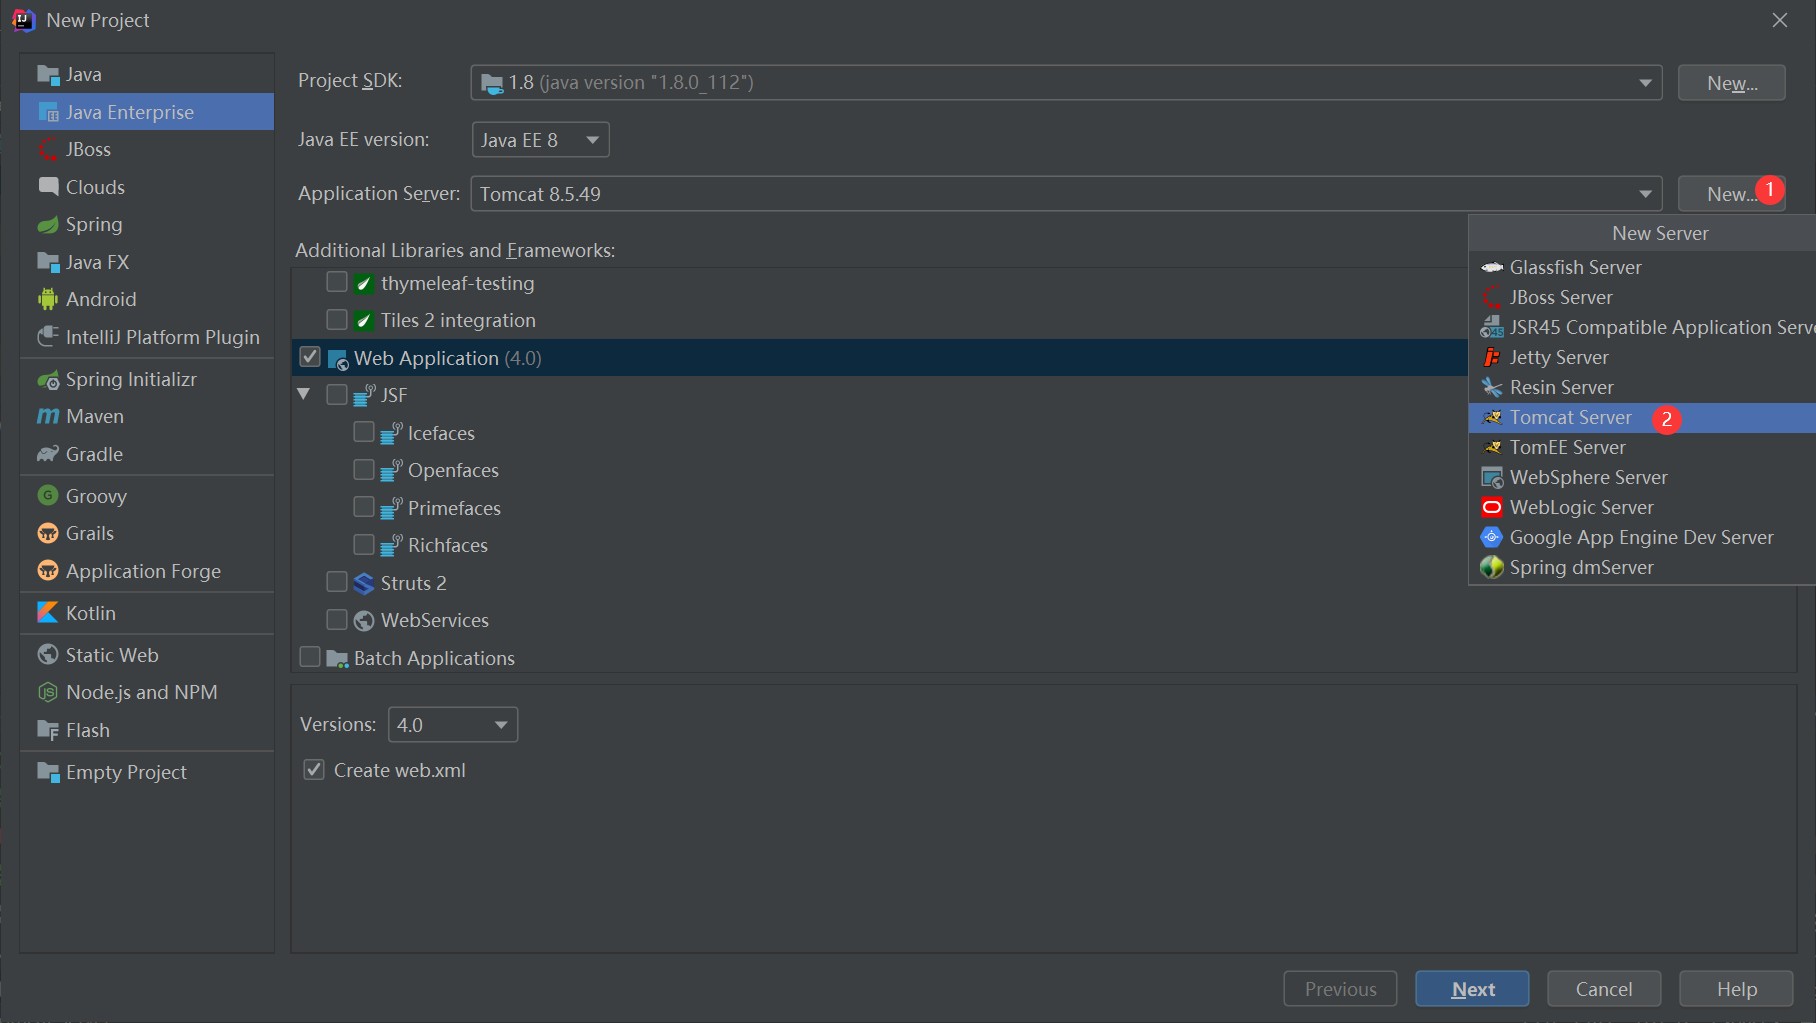Click the WebLogic Server icon
Viewport: 1816px width, 1023px height.
pyautogui.click(x=1492, y=507)
